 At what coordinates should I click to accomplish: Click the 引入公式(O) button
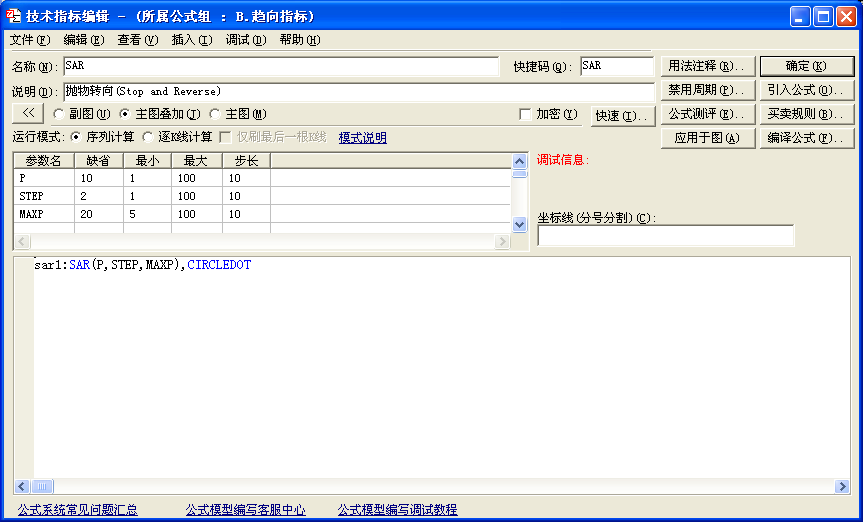tap(807, 90)
